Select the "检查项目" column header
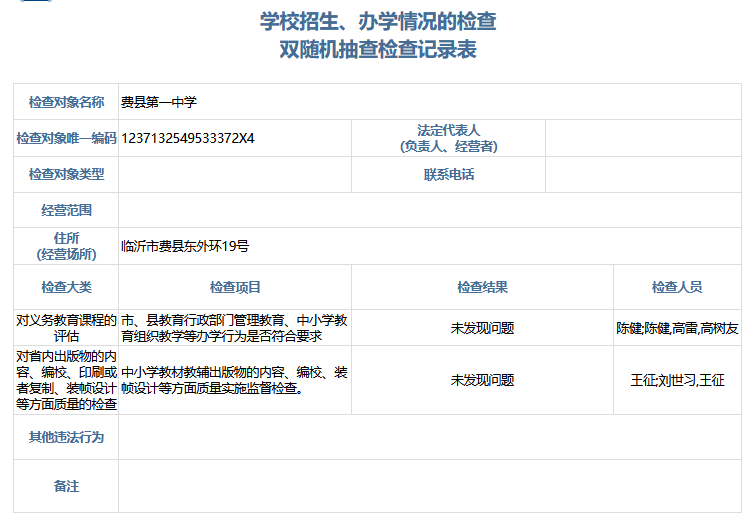Viewport: 754px width, 525px height. [x=235, y=287]
